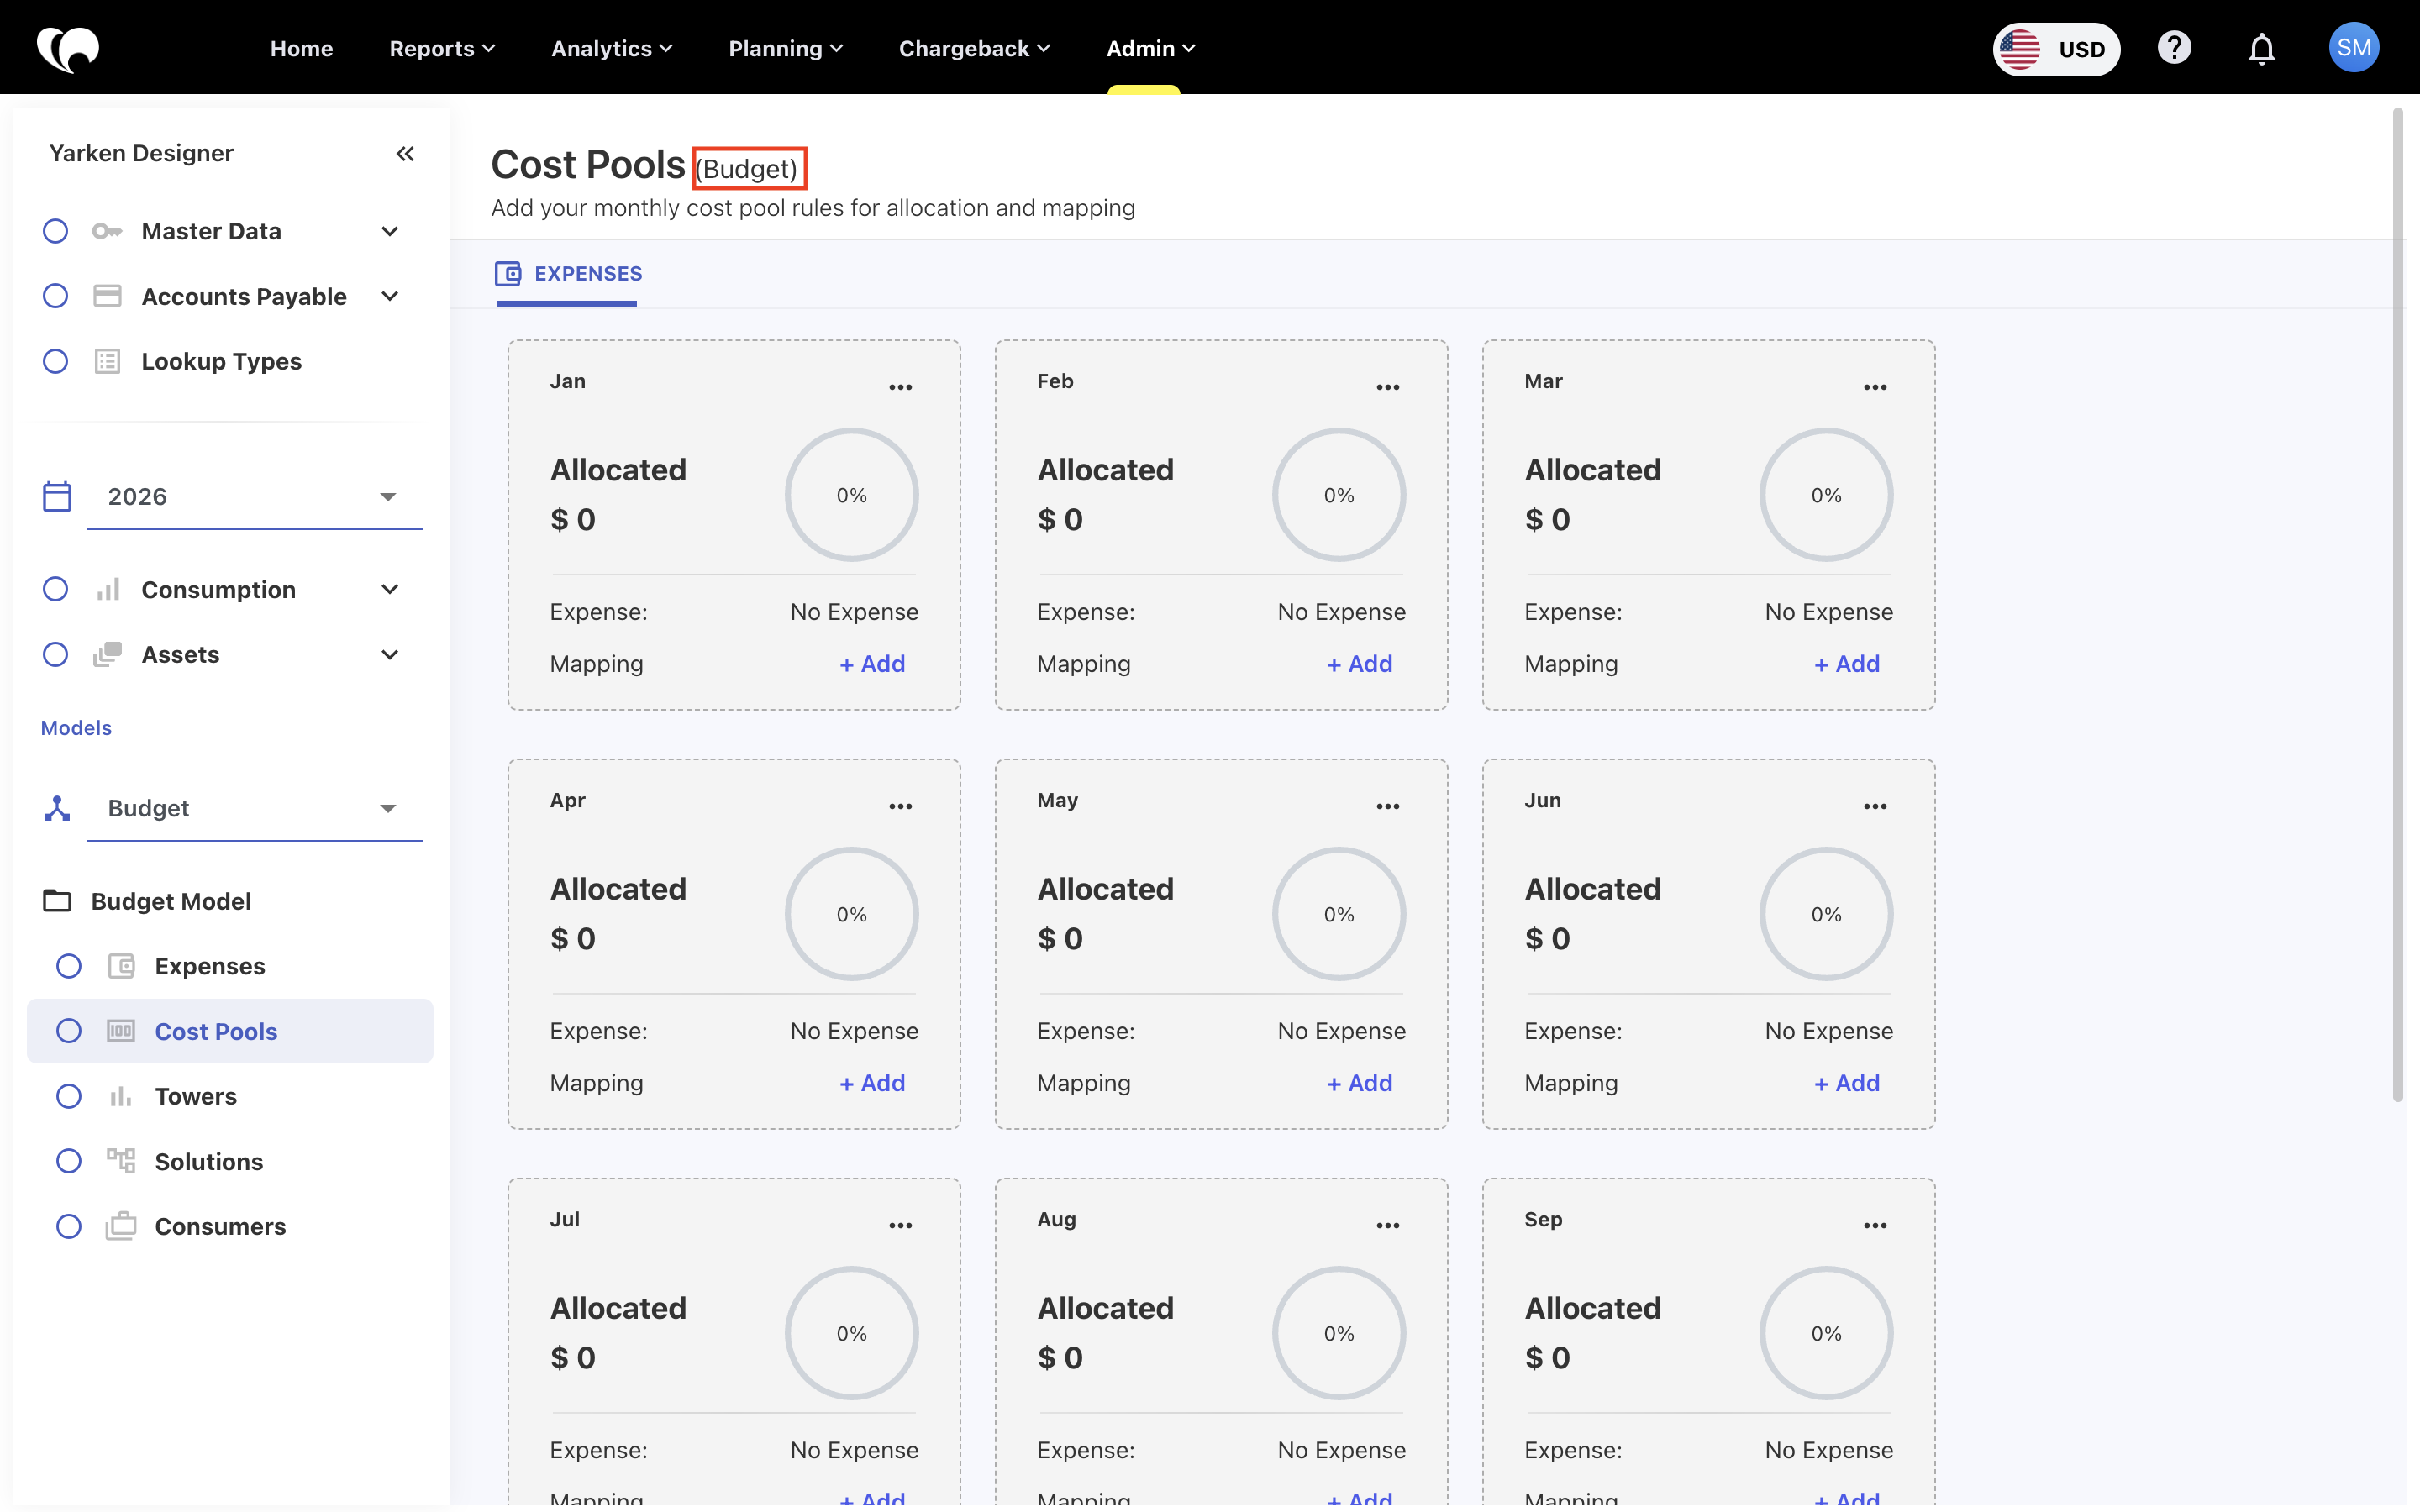Open notifications bell icon
This screenshot has height=1512, width=2420.
point(2261,48)
